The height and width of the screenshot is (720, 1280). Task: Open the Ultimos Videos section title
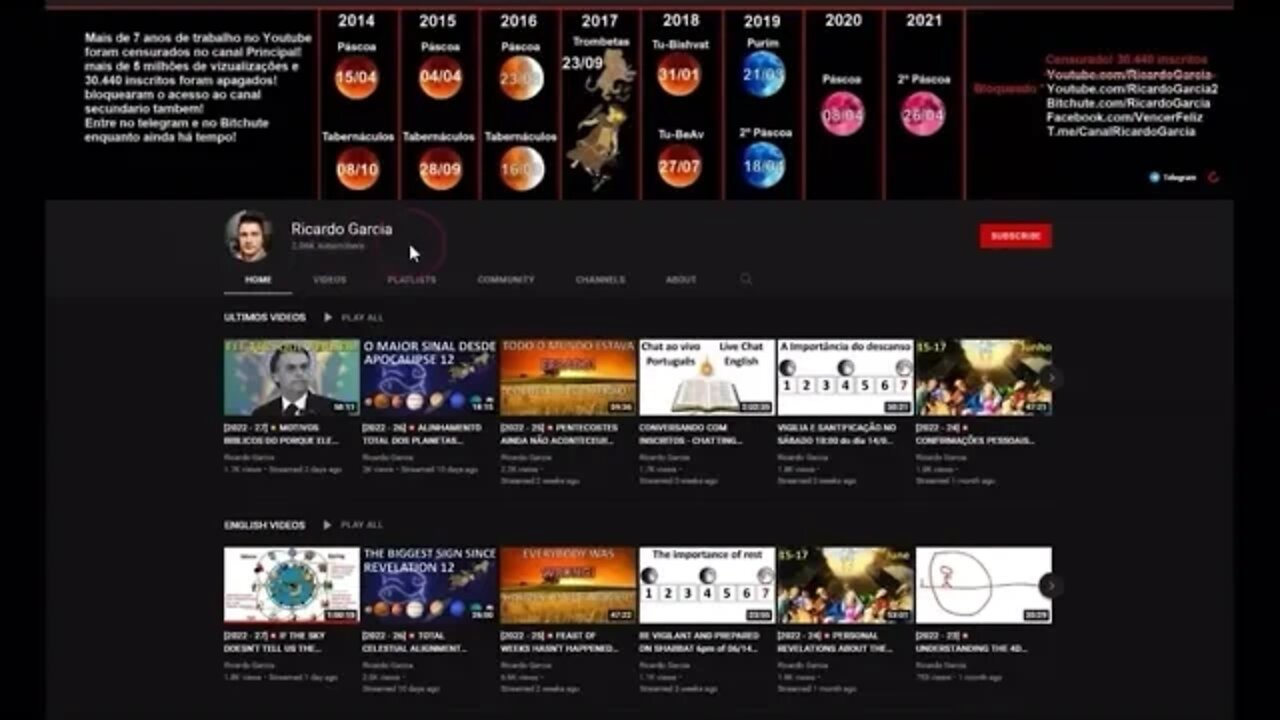265,317
